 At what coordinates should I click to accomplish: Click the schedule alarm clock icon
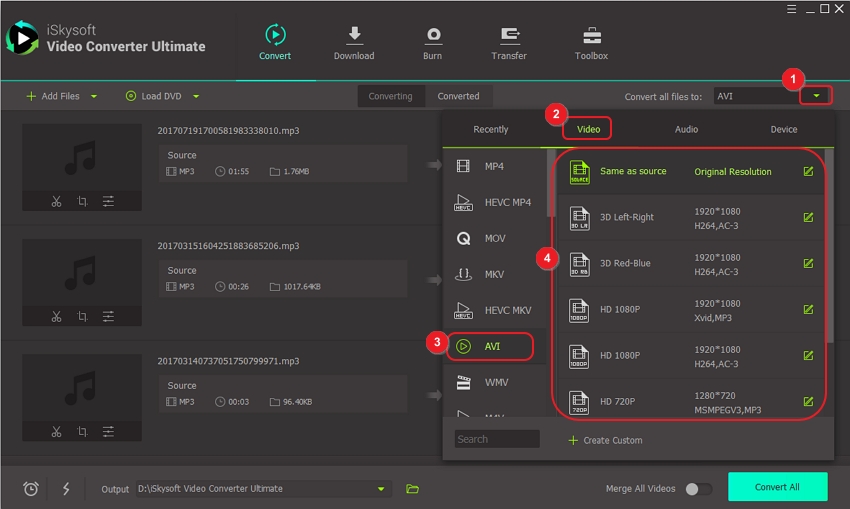[31, 489]
